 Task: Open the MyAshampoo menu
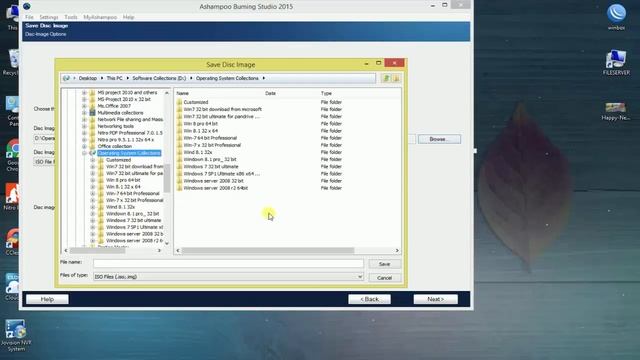pyautogui.click(x=100, y=17)
